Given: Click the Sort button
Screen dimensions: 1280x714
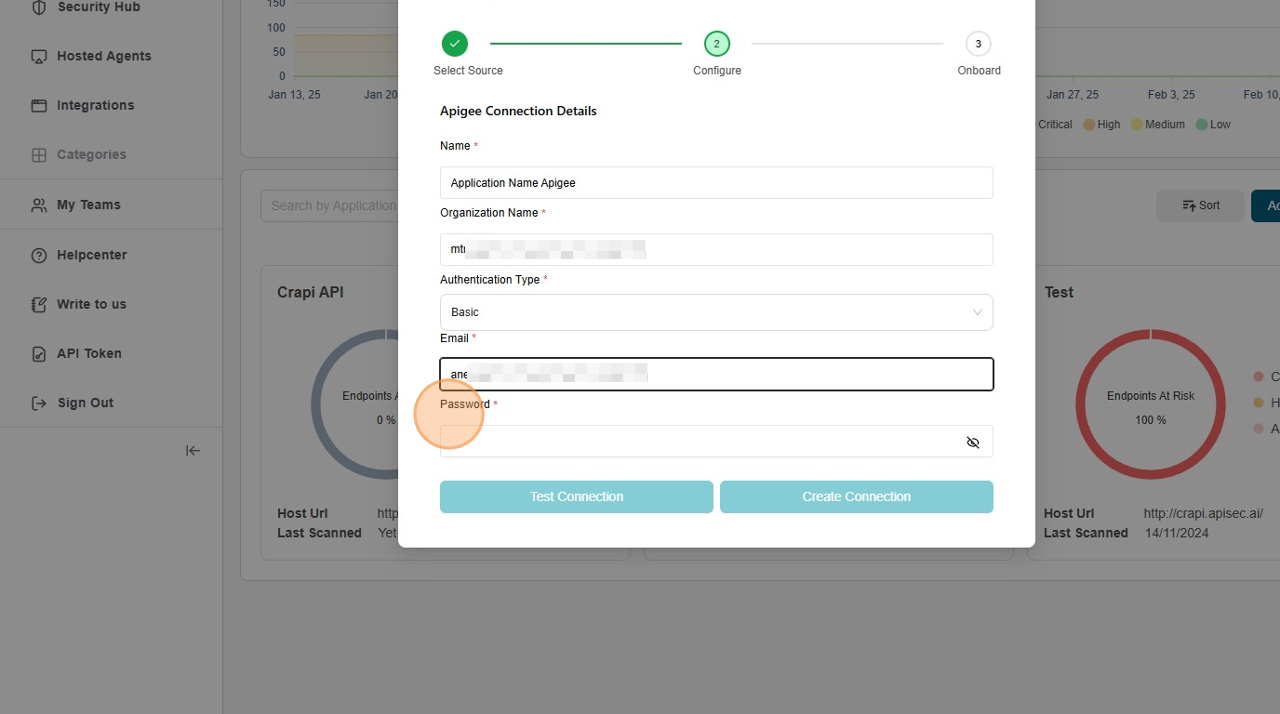Looking at the screenshot, I should pyautogui.click(x=1200, y=205).
